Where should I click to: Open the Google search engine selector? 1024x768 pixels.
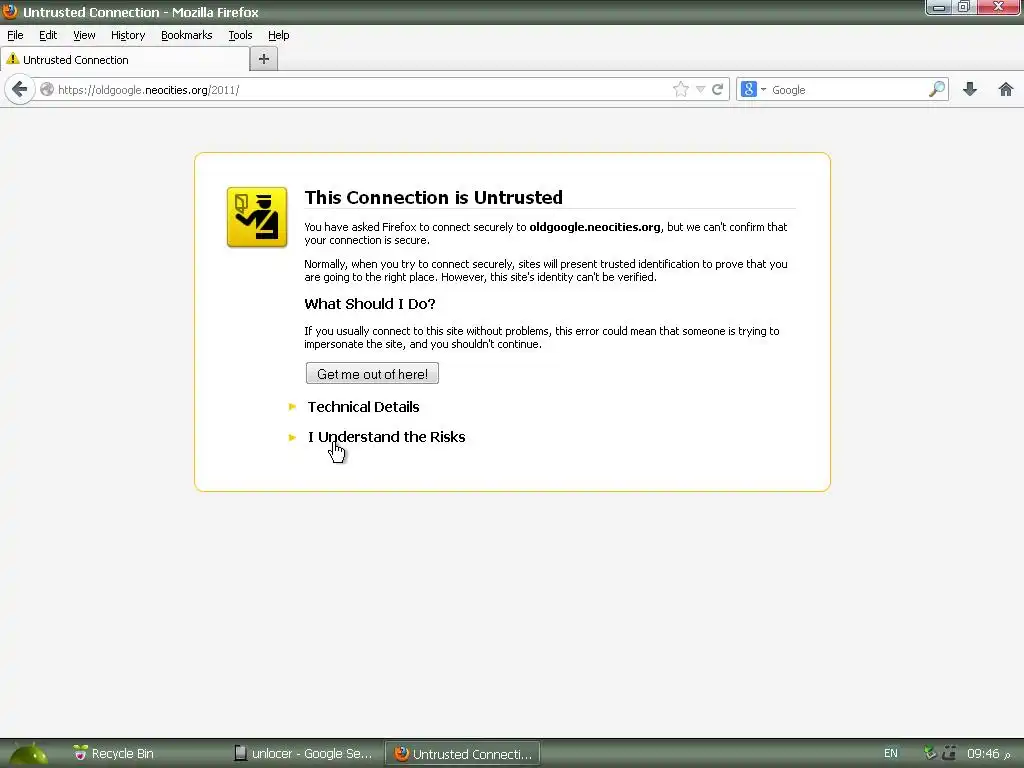(754, 89)
